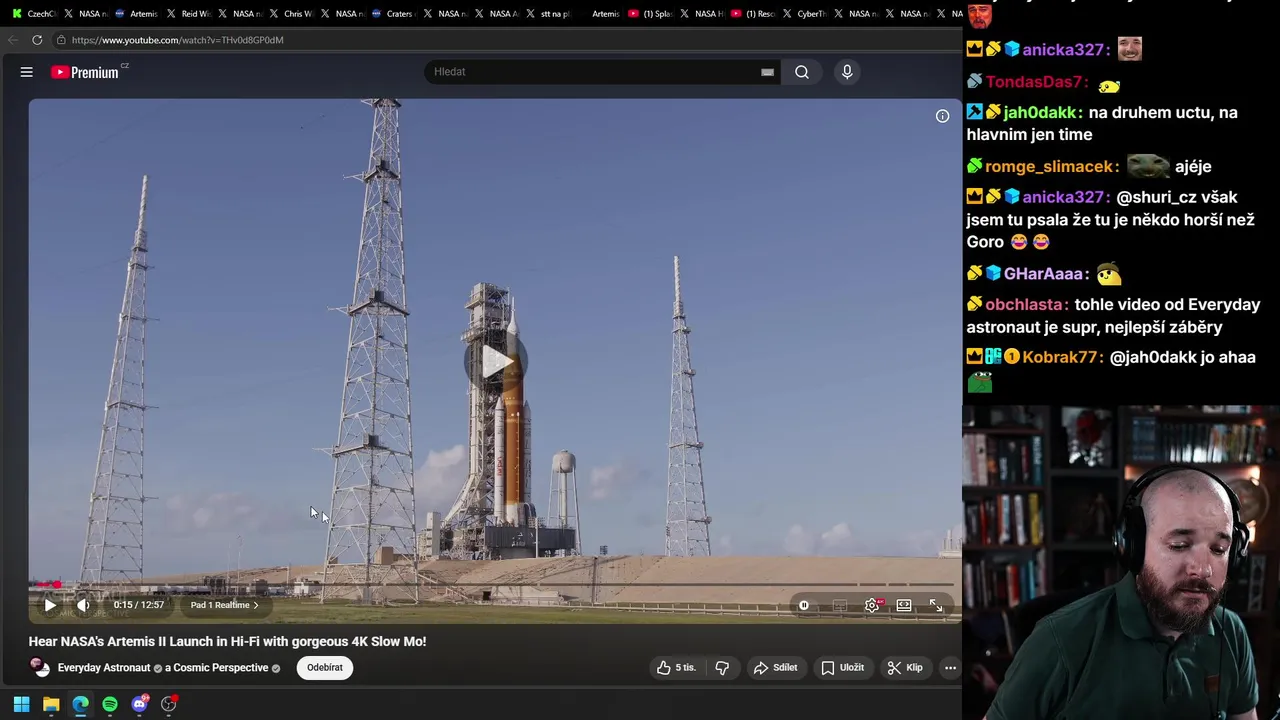Image resolution: width=1280 pixels, height=720 pixels.
Task: Click username jah0dakk in chat
Action: [x=1040, y=113]
